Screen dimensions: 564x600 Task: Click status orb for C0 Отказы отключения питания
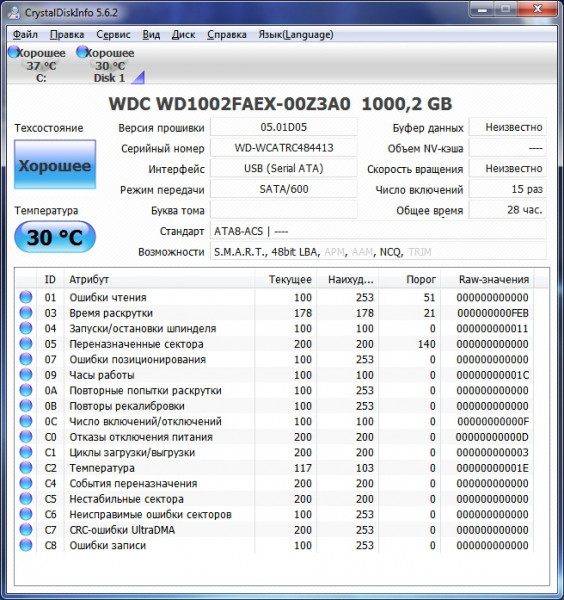pos(26,437)
